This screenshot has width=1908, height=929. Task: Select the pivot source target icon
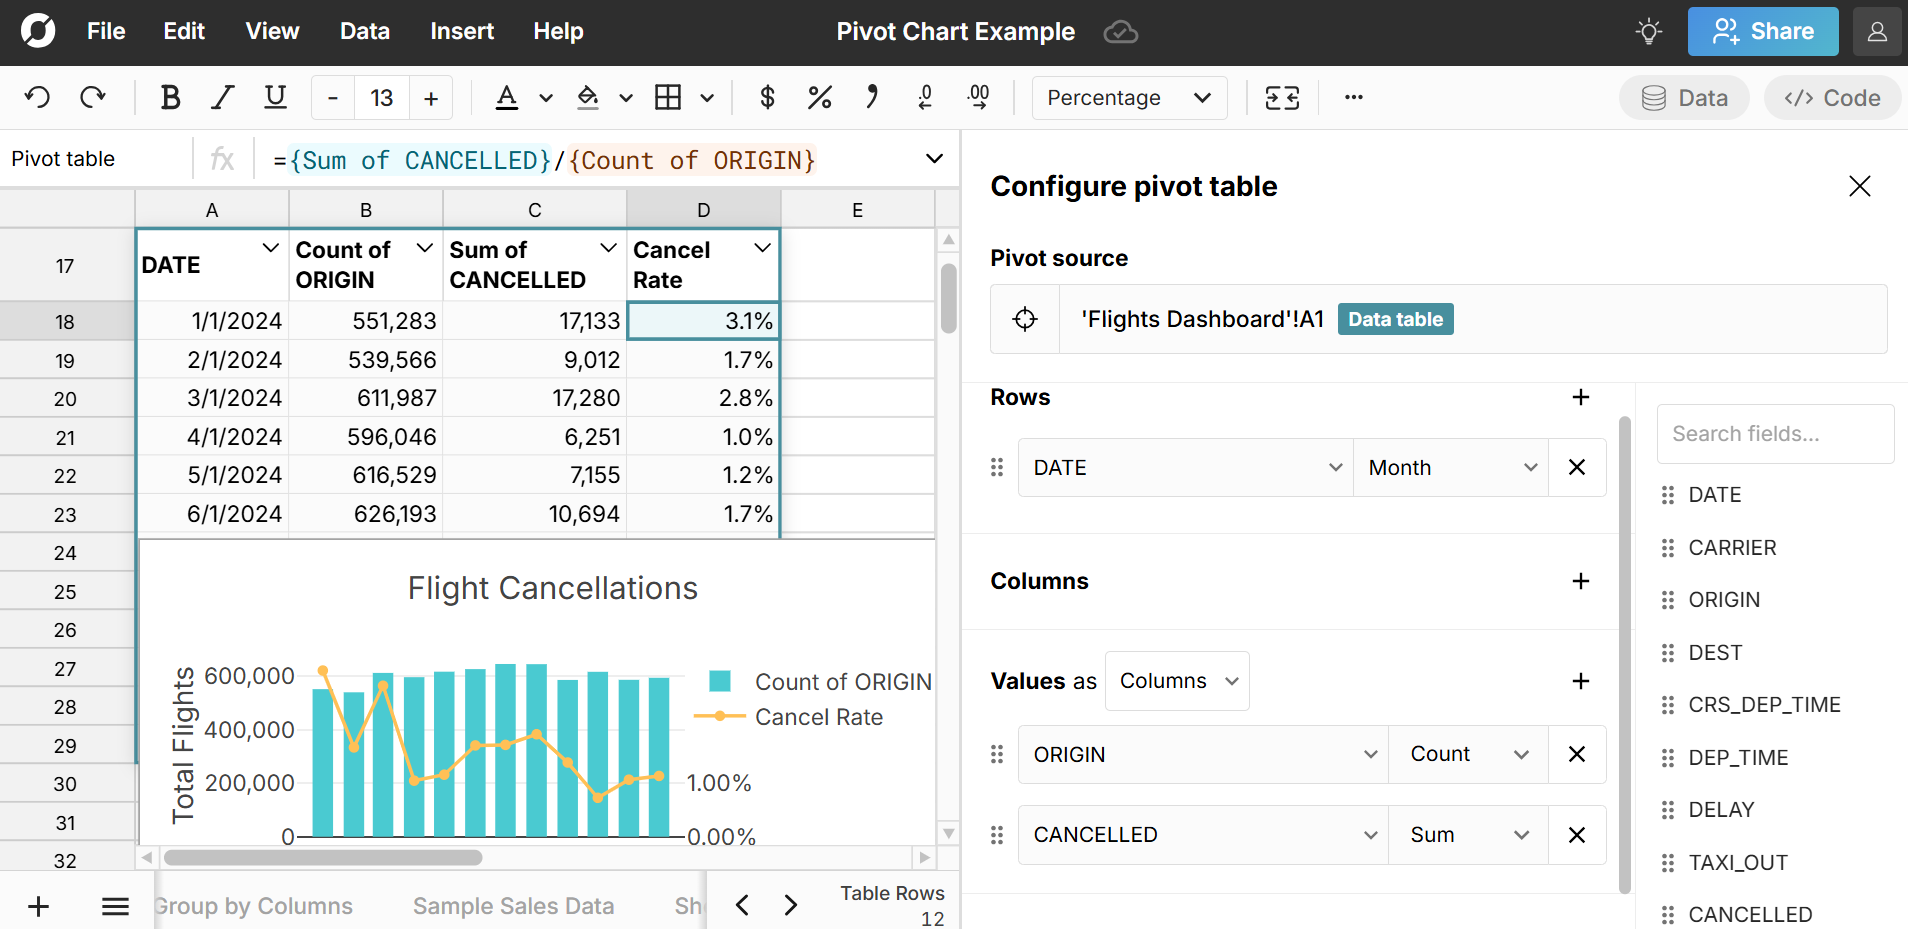point(1024,318)
